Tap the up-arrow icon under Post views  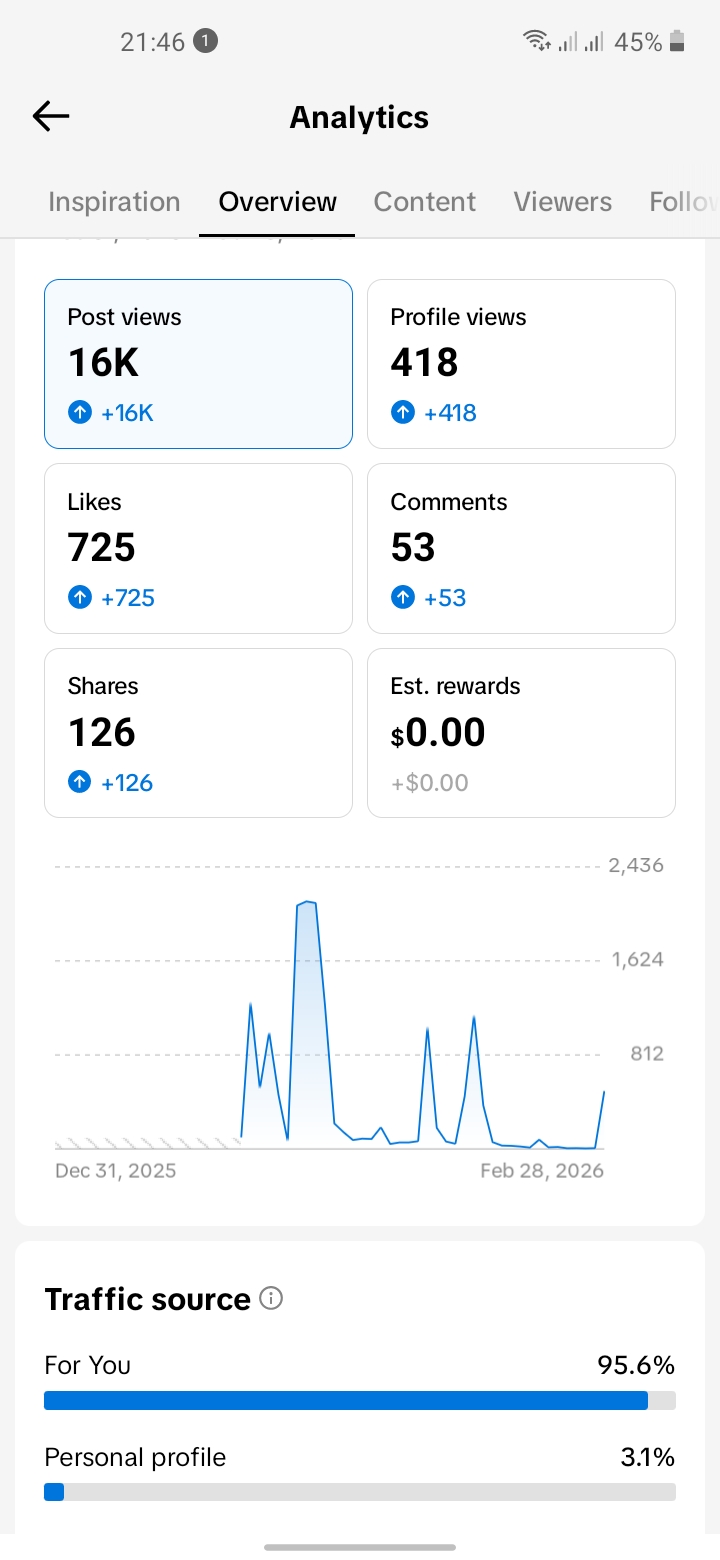pos(80,413)
